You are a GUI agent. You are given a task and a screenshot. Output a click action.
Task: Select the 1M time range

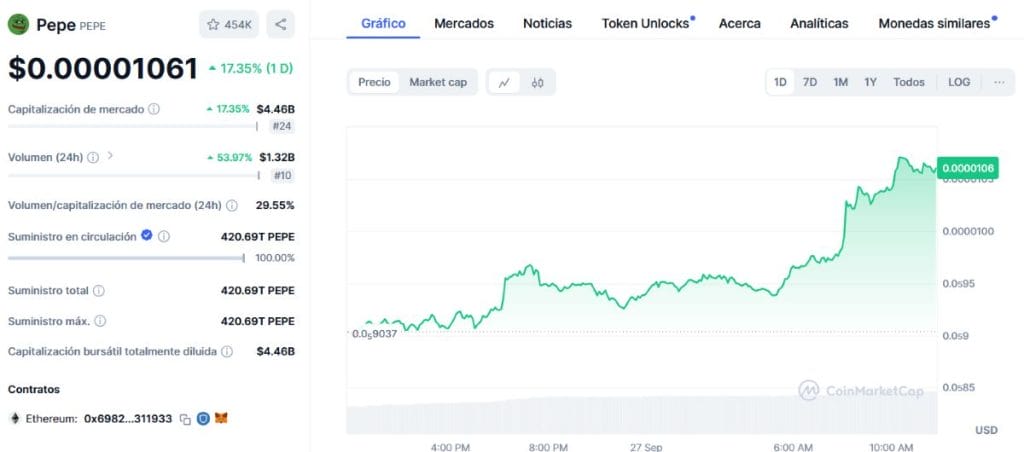click(x=840, y=82)
